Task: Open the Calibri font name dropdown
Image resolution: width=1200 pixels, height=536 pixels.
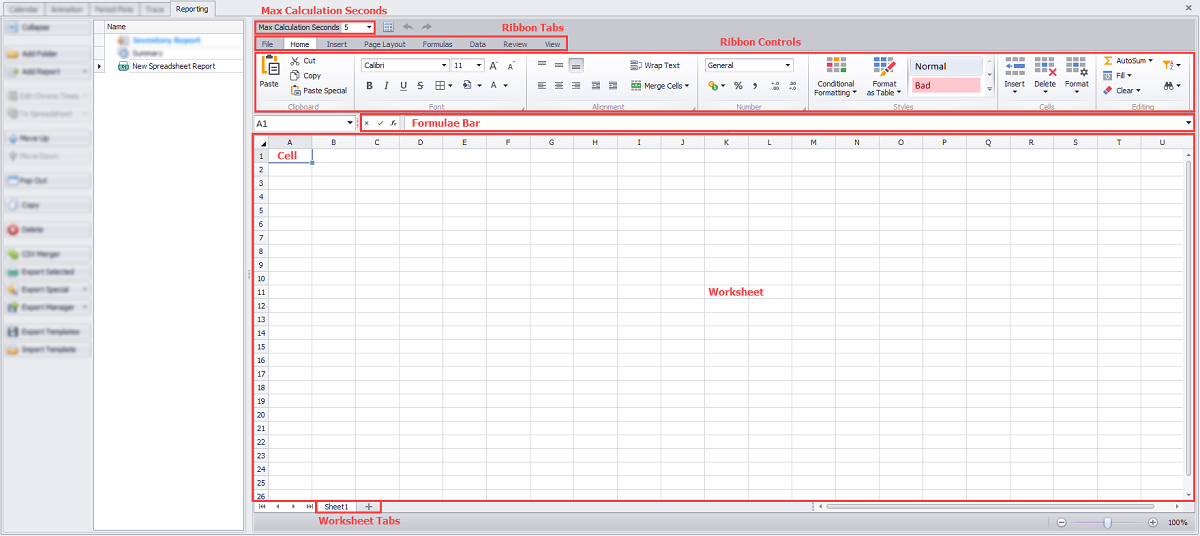Action: tap(443, 66)
